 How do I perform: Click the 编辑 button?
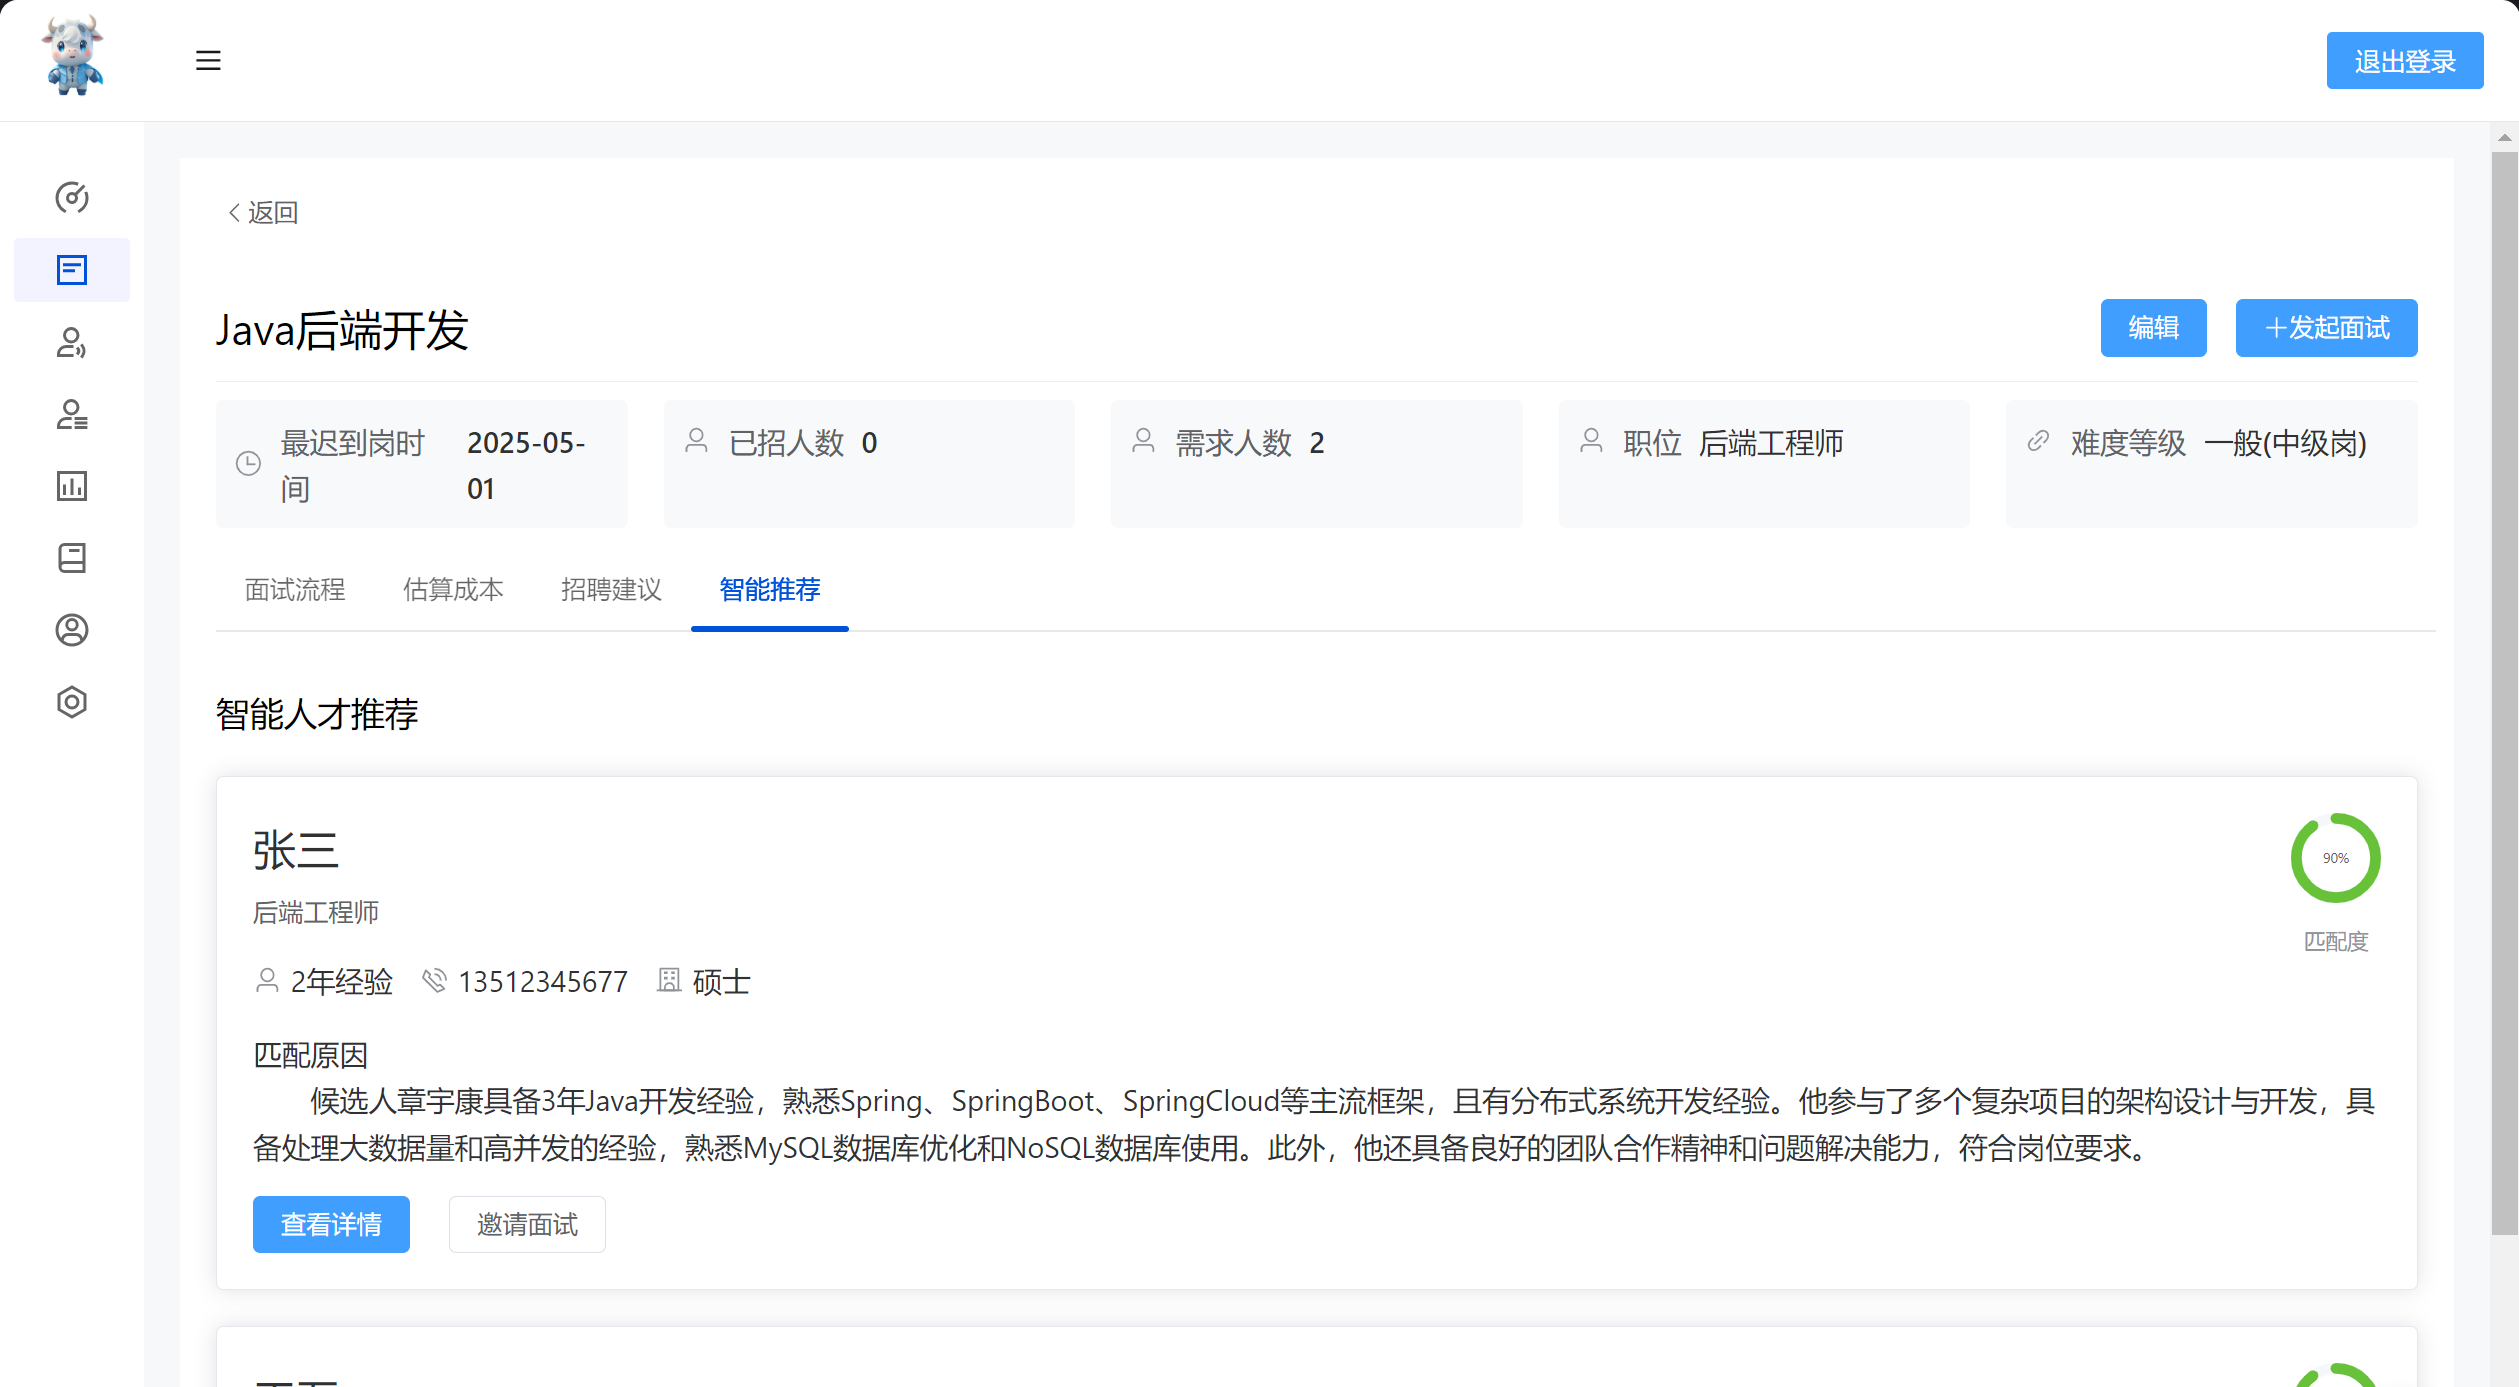click(x=2154, y=328)
